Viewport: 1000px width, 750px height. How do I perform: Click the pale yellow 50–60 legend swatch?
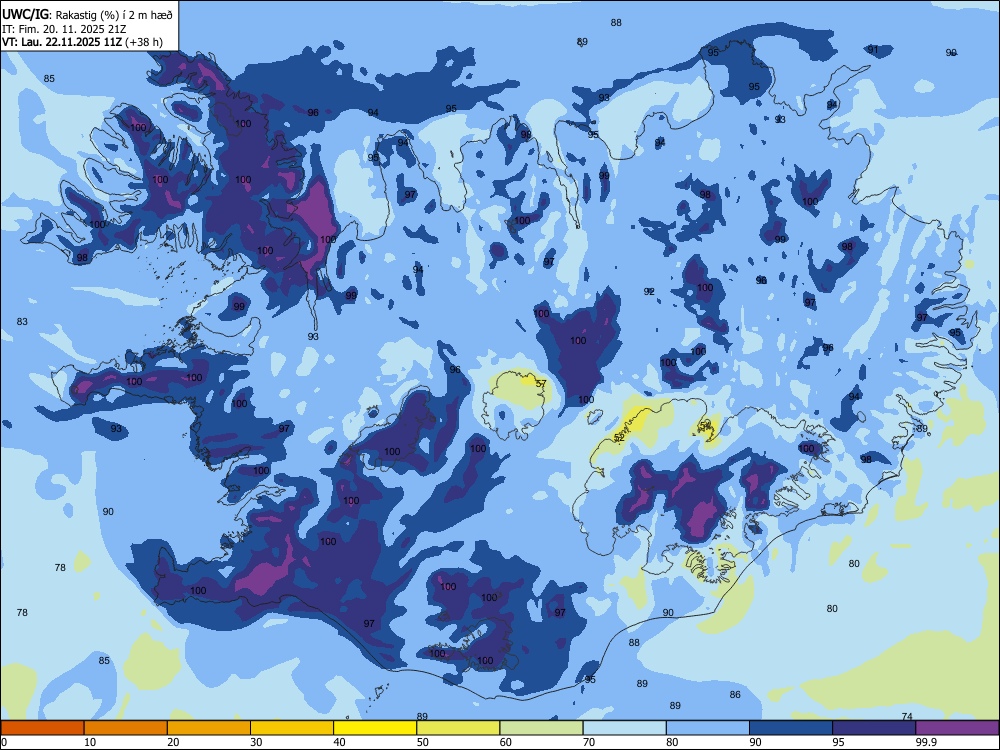[x=459, y=728]
